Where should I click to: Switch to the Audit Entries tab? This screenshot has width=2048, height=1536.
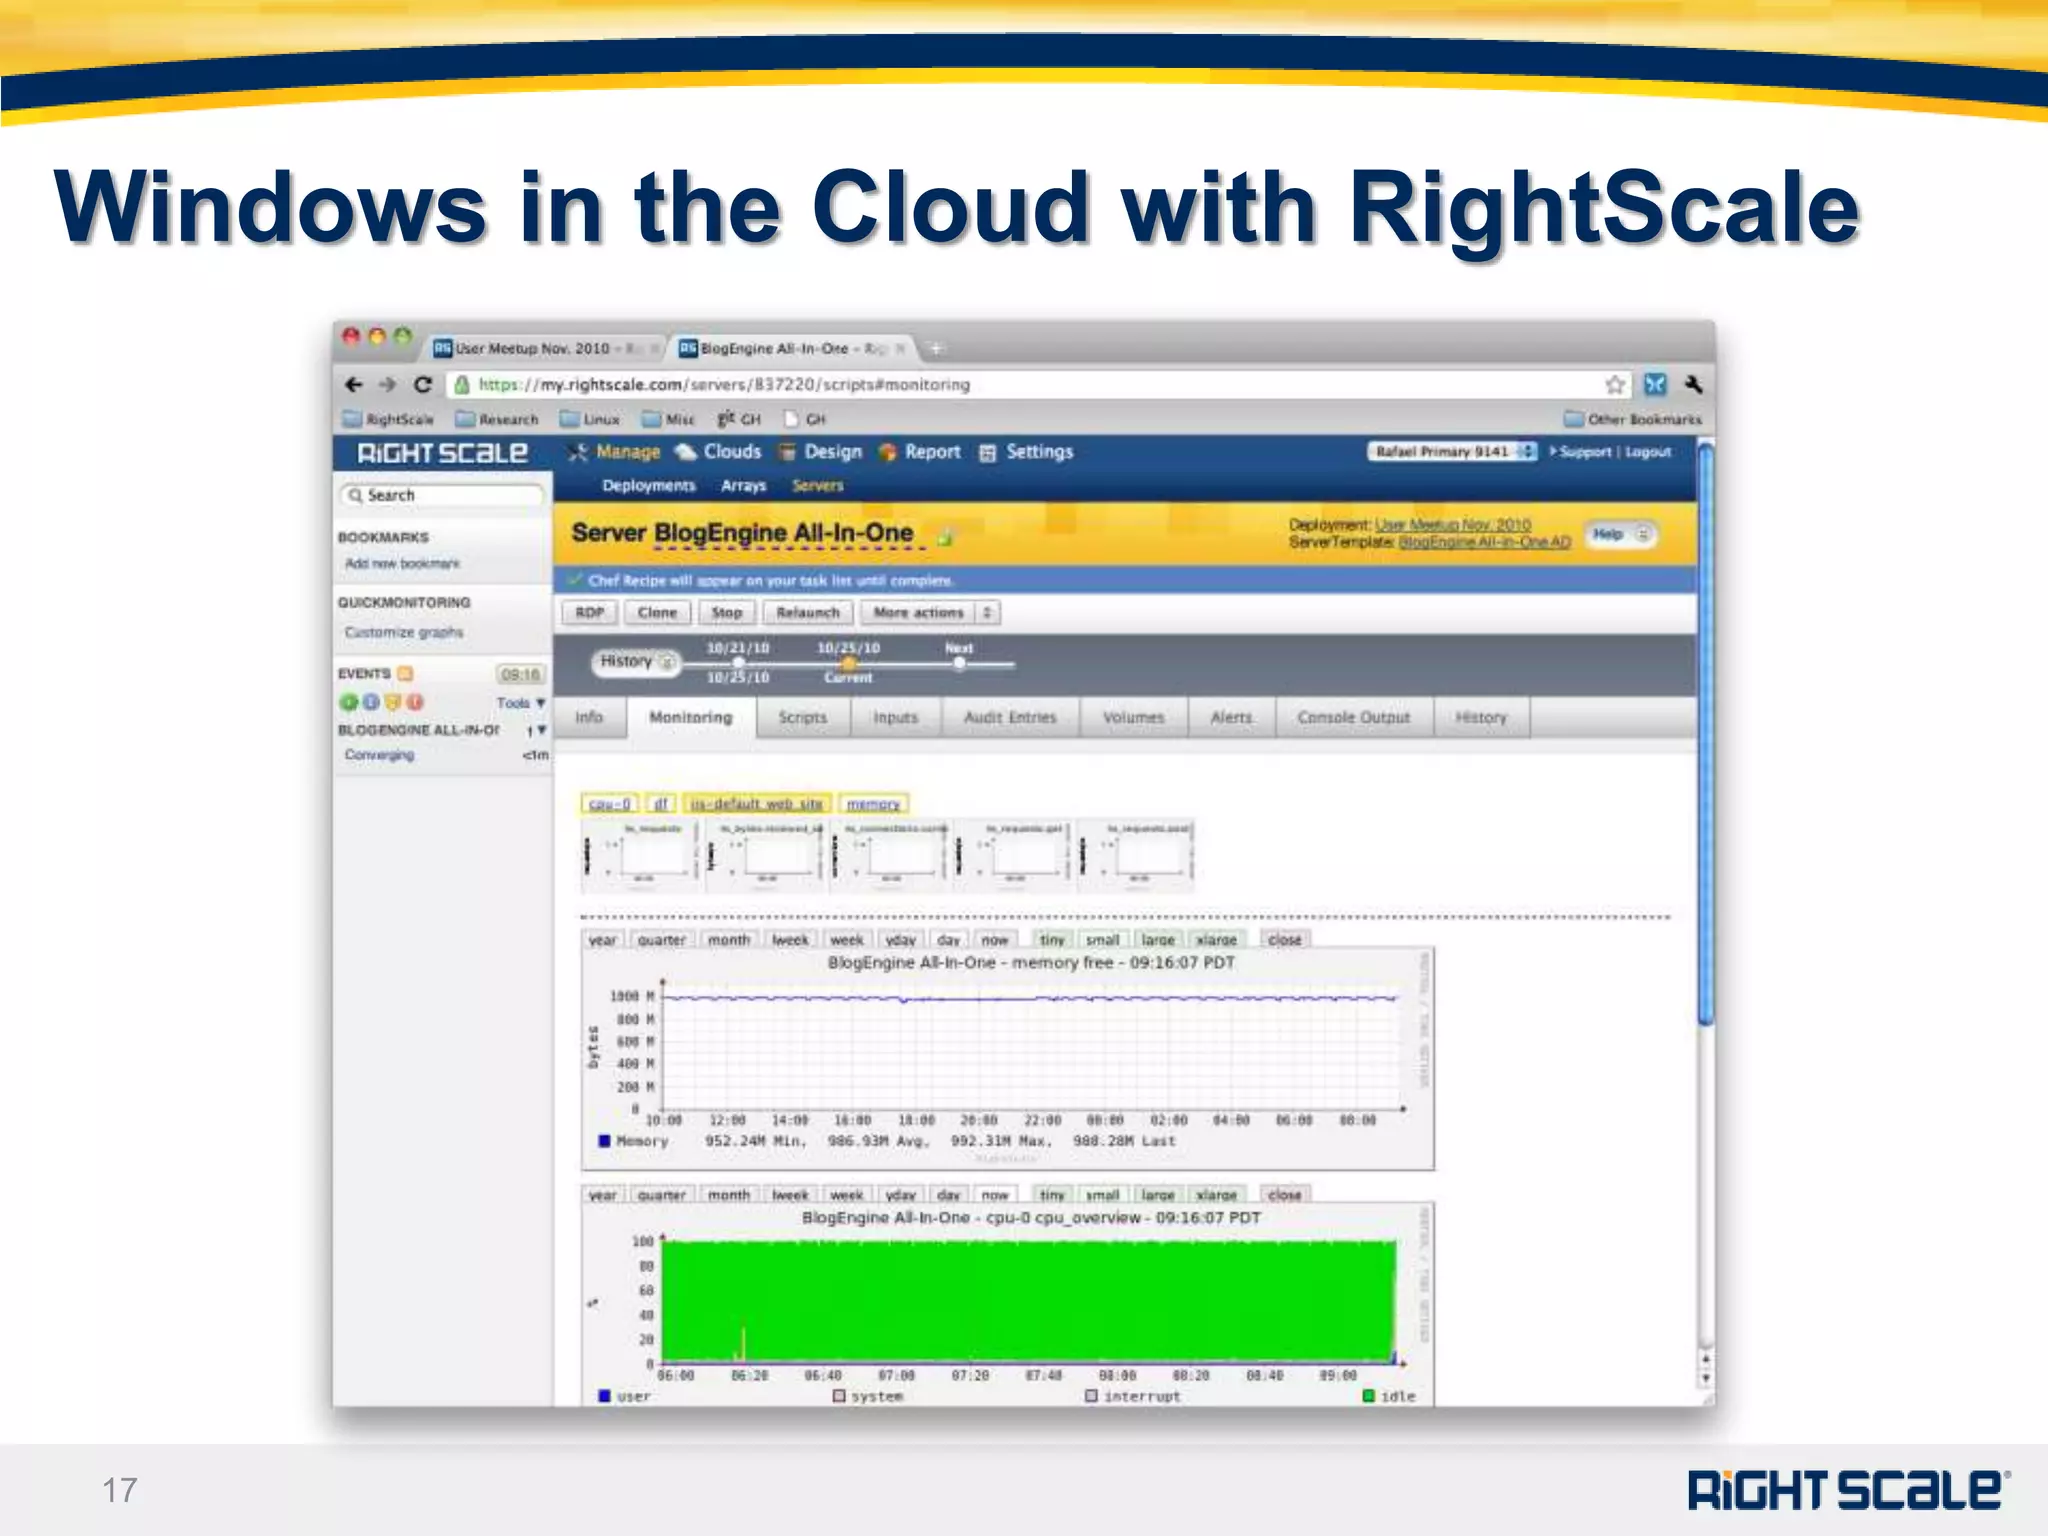[1010, 717]
